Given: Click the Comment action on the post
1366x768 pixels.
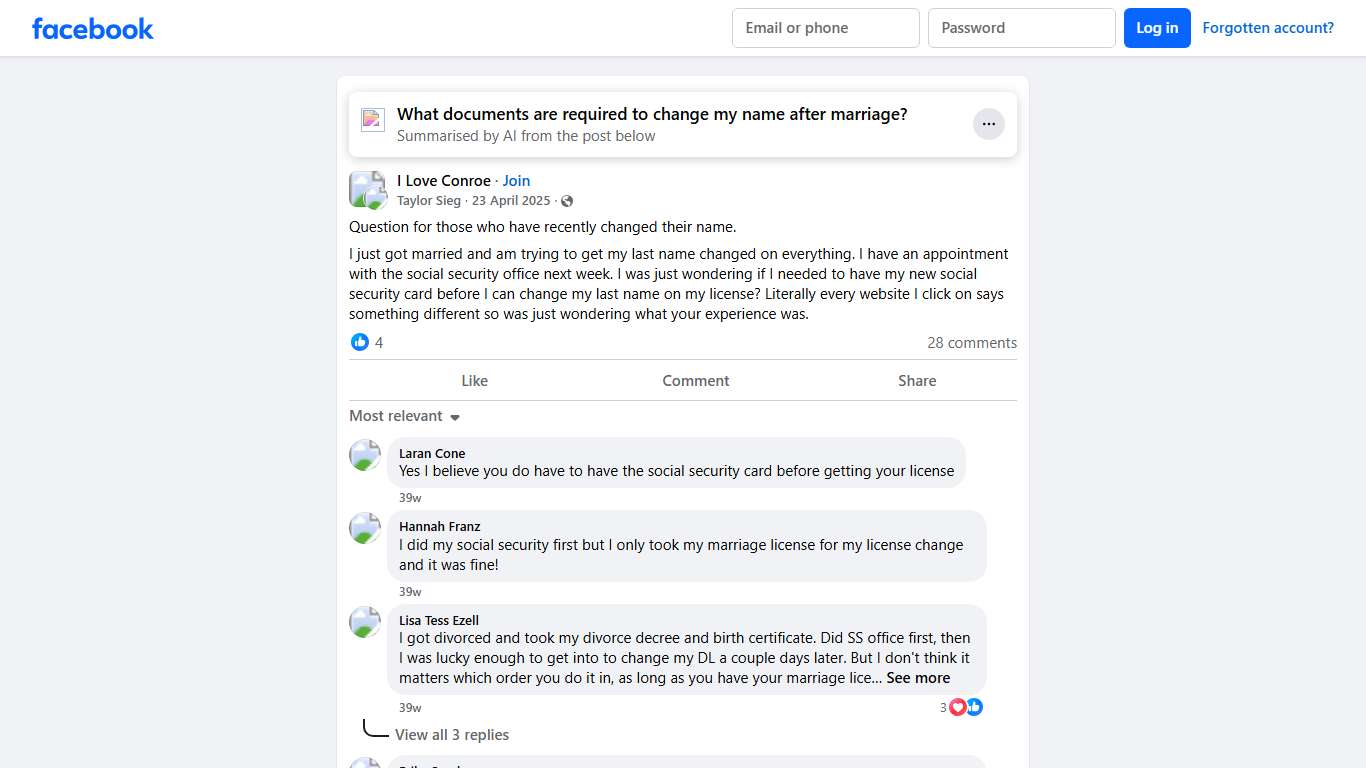Looking at the screenshot, I should [696, 381].
